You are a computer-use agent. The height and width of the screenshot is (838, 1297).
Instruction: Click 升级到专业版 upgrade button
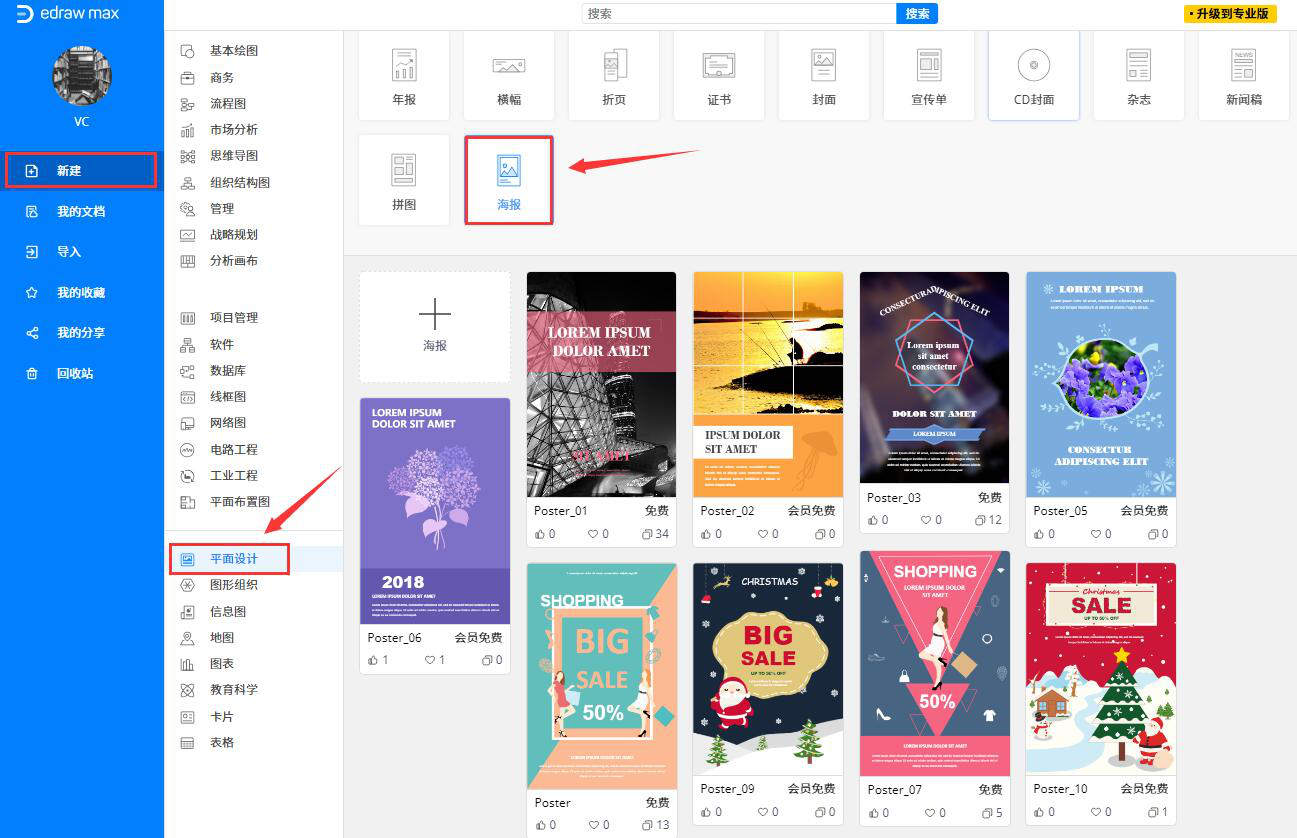click(1230, 14)
